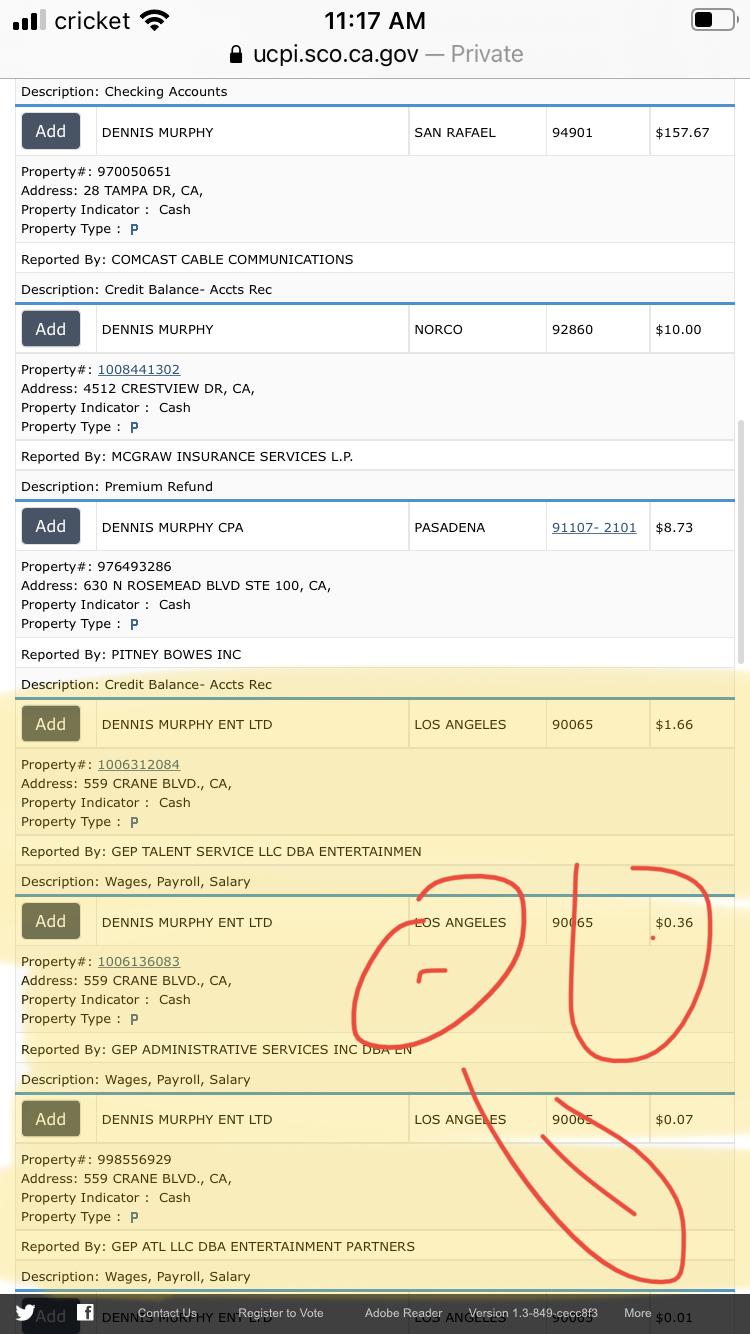Select the PASADENA city cell

(477, 527)
